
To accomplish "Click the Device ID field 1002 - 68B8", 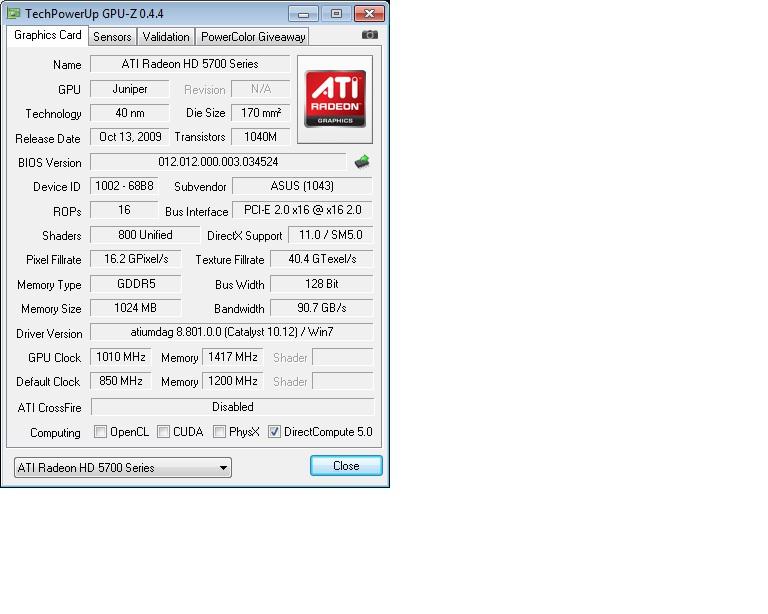I will tap(124, 186).
